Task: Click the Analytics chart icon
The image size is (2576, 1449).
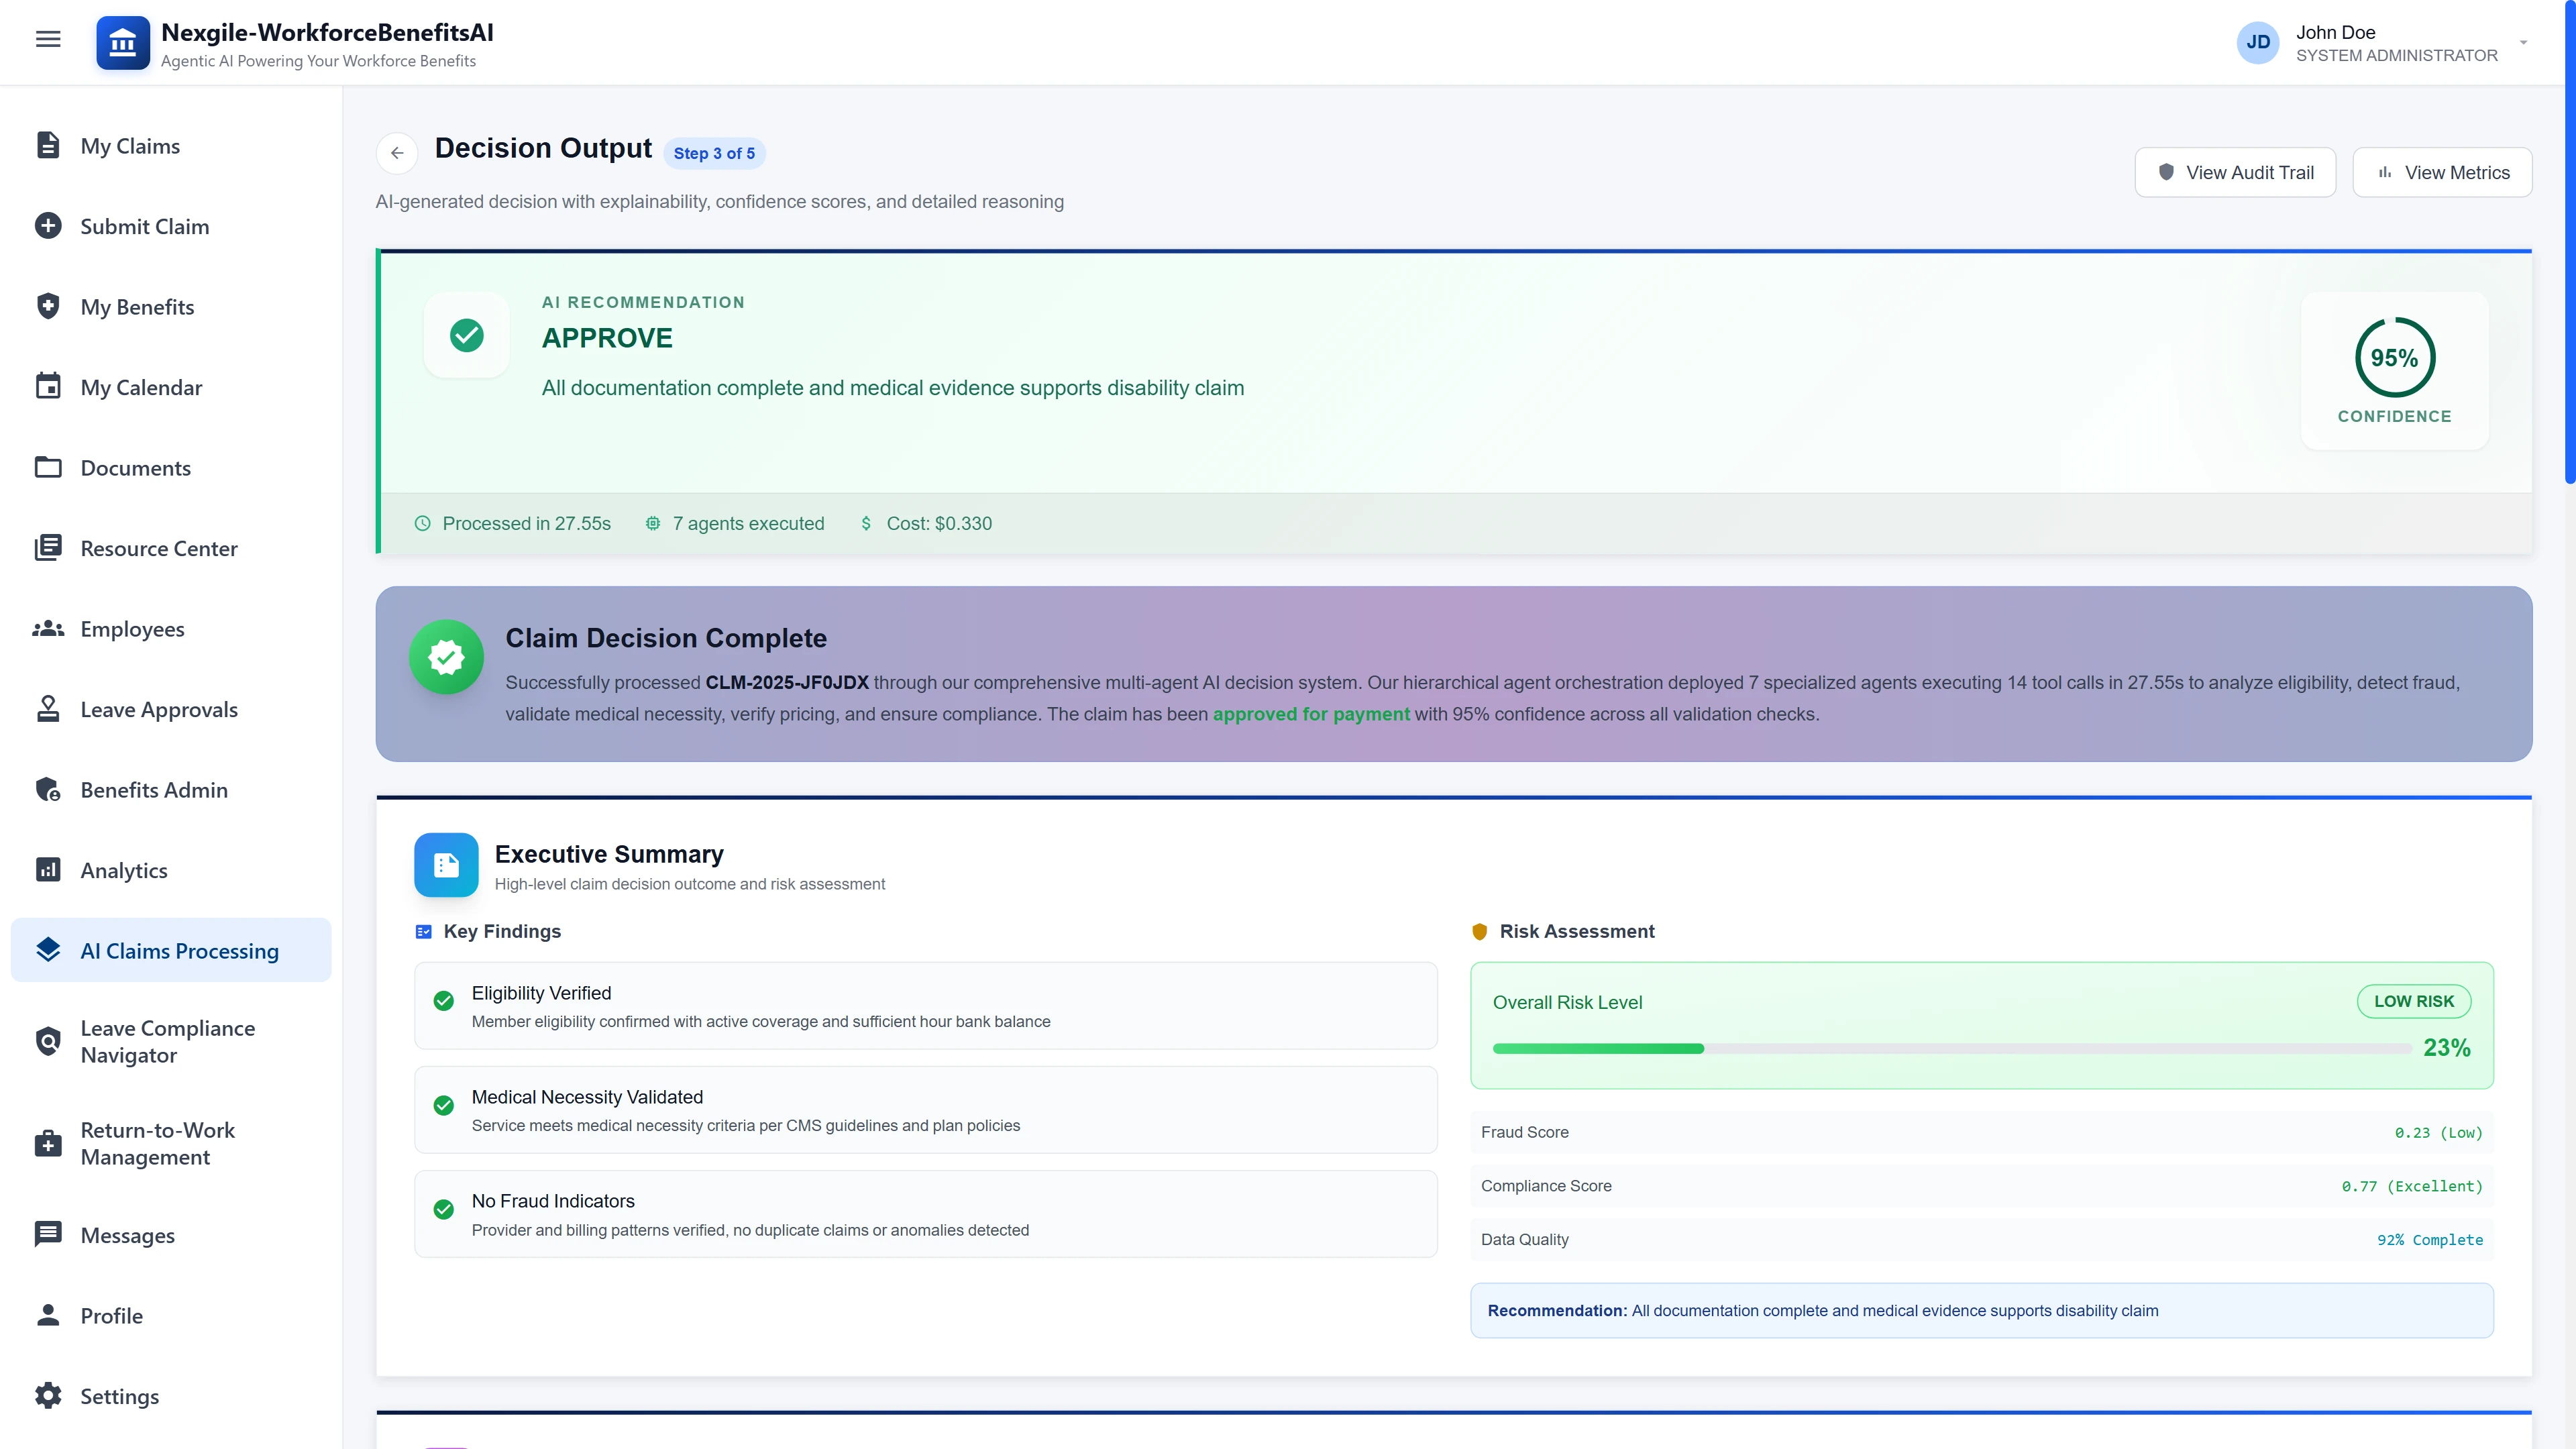Action: pyautogui.click(x=48, y=870)
